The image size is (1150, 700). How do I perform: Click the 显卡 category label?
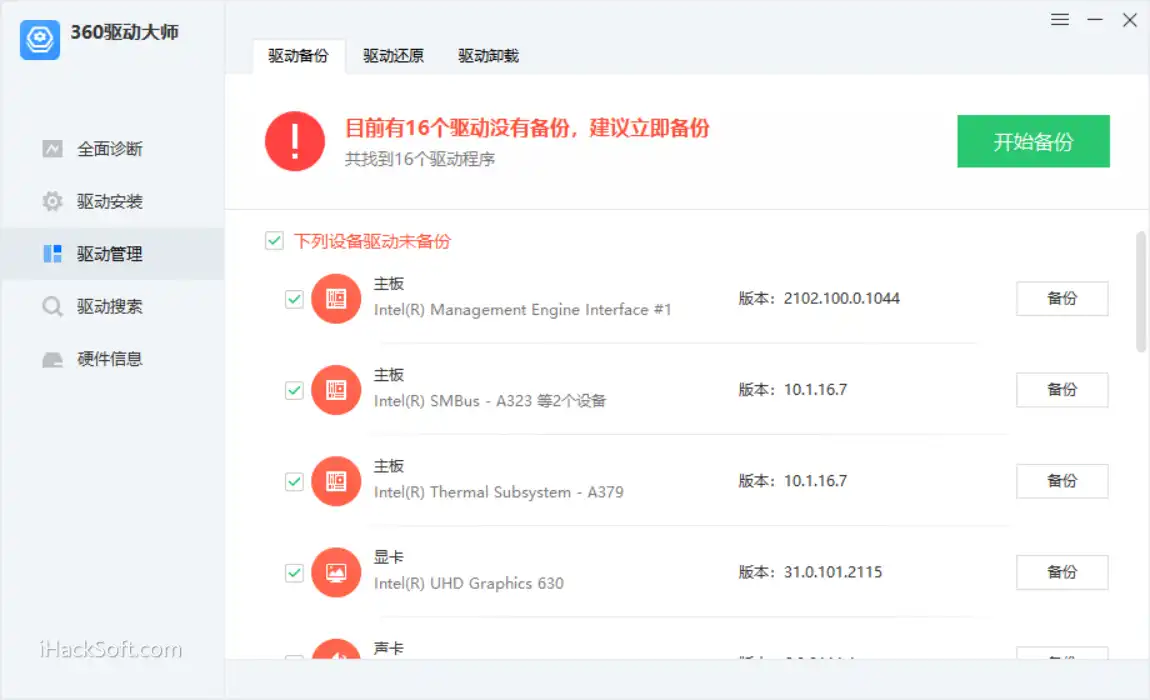[x=389, y=557]
